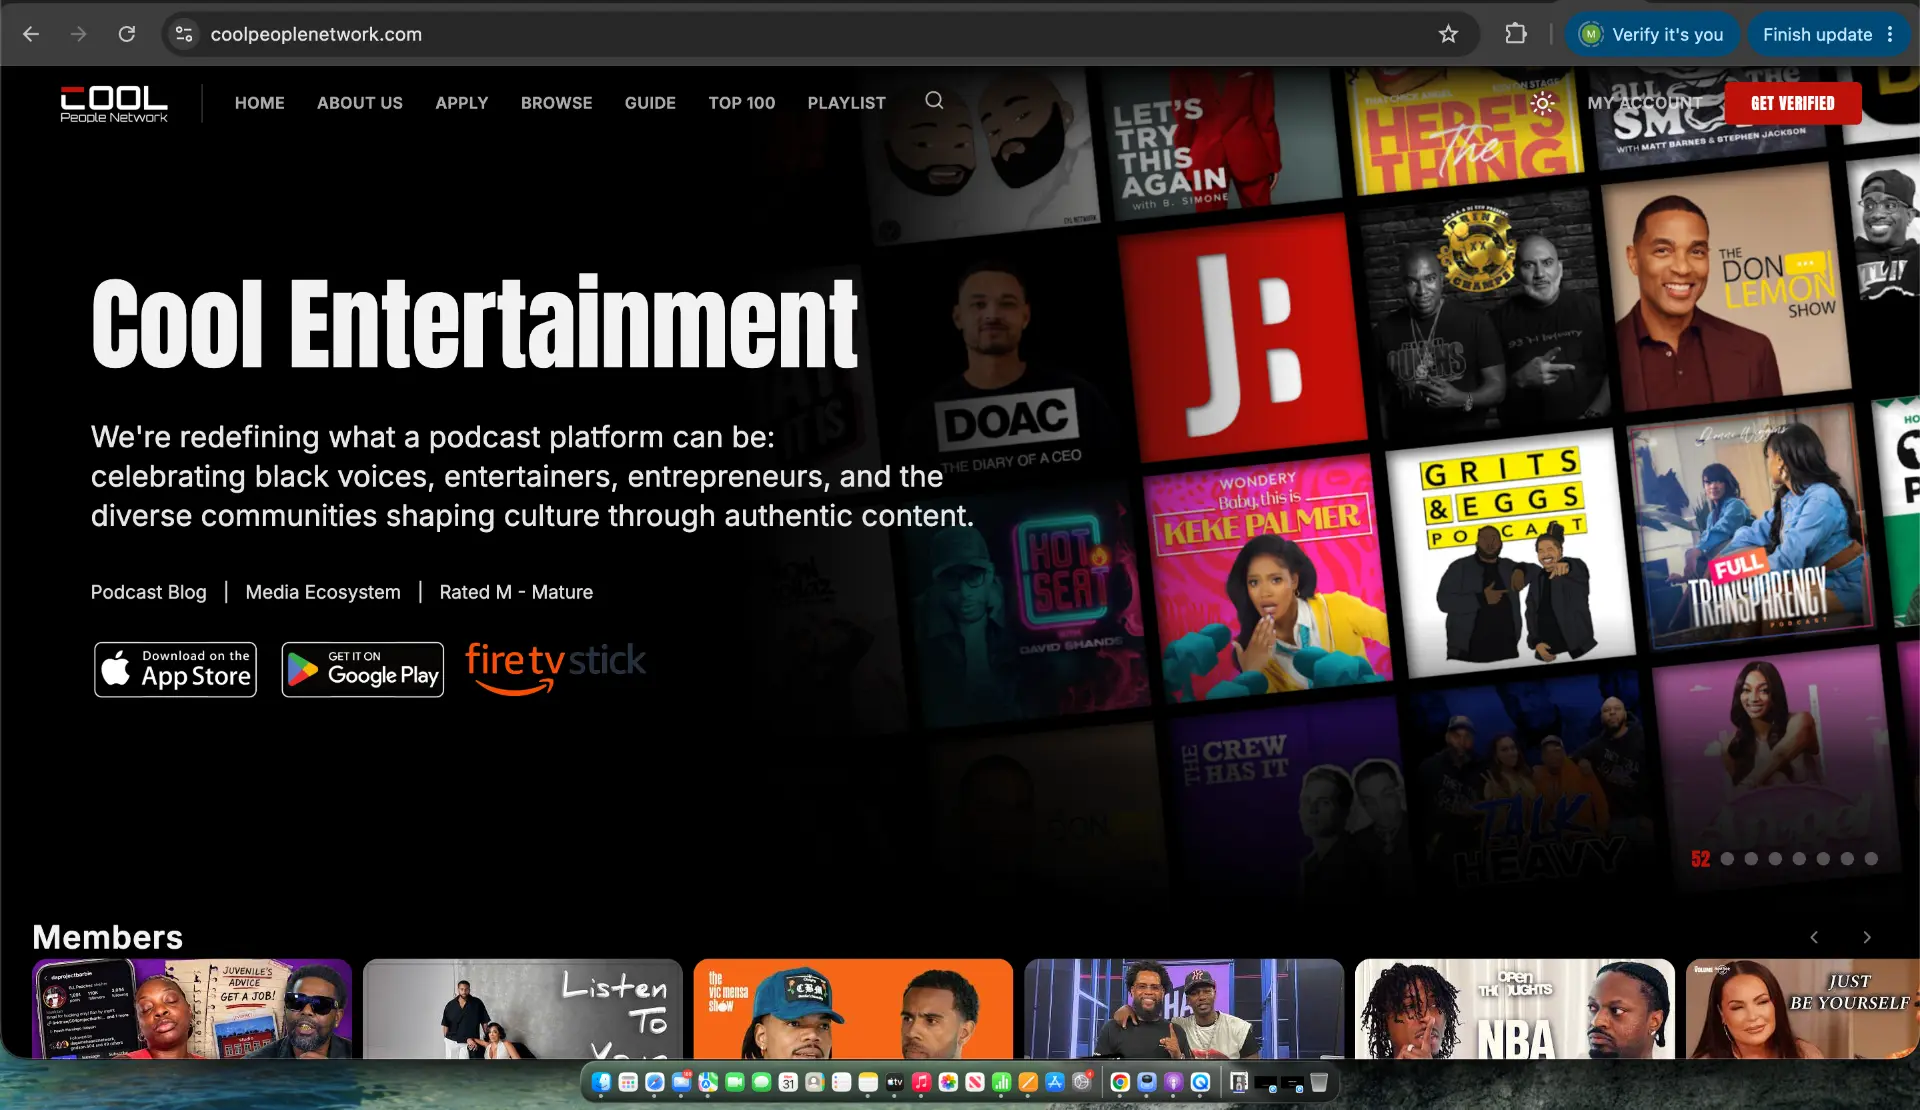Select the fourth slider pagination dot

(x=1799, y=859)
